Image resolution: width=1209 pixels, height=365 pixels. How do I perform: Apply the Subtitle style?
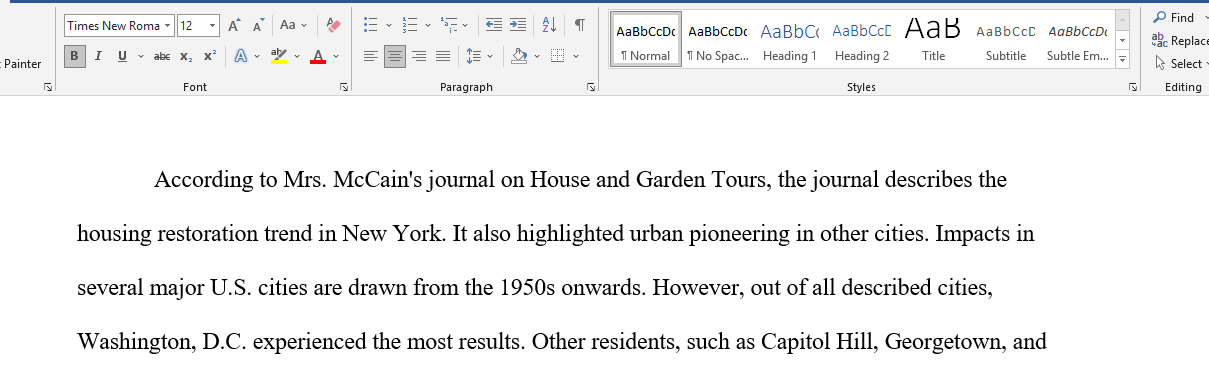pos(1006,39)
